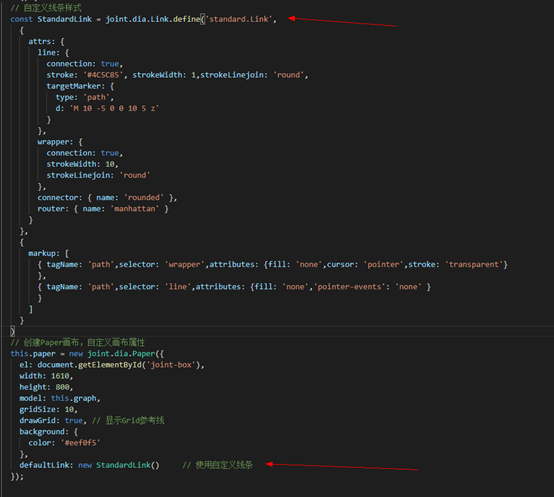Click the router name 'manhattan'
Image resolution: width=554 pixels, height=497 pixels.
[135, 209]
